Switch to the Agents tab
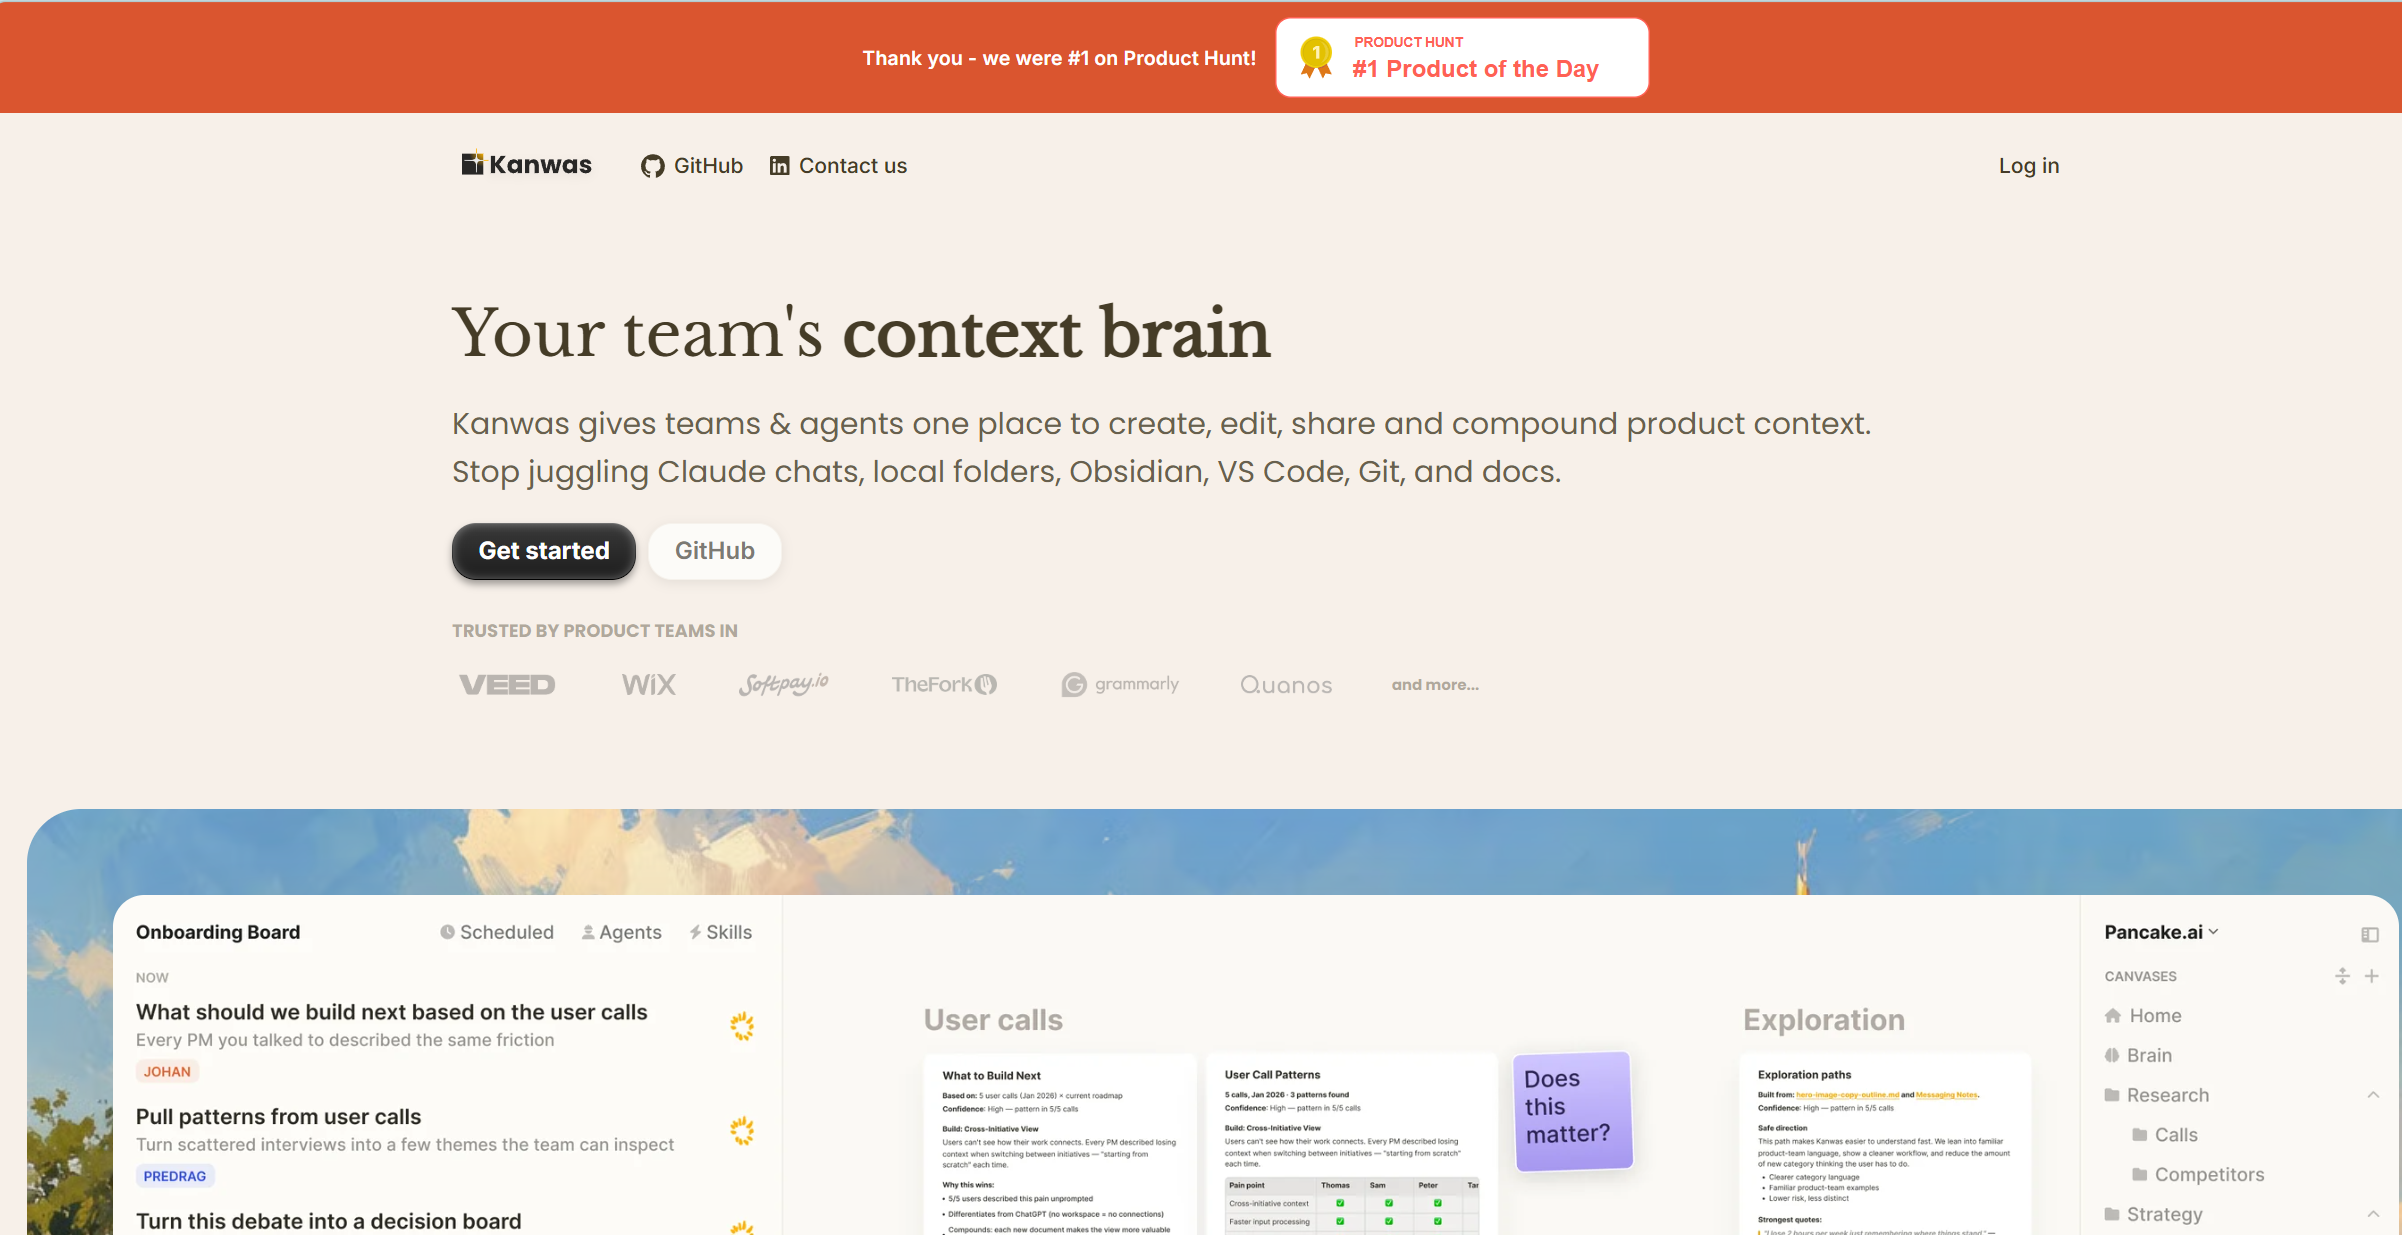The height and width of the screenshot is (1235, 2402). point(621,932)
